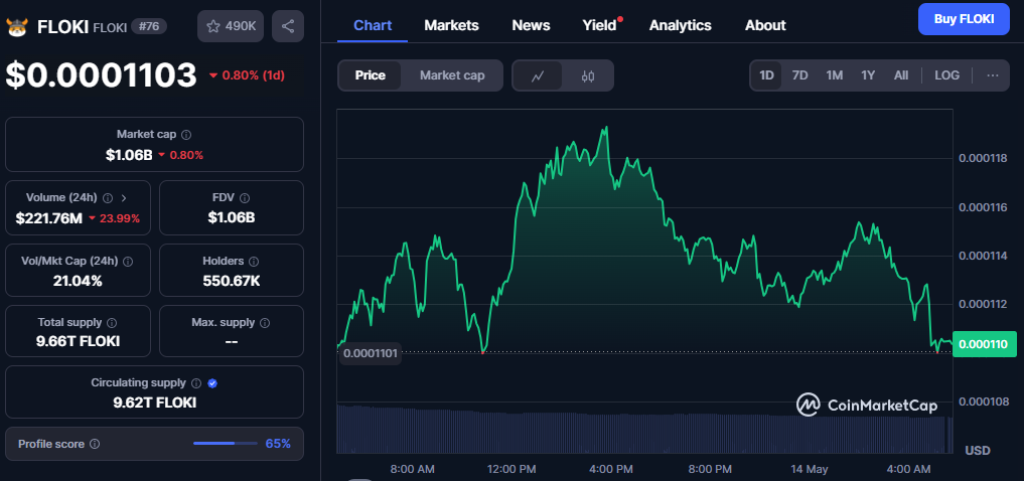Click the 9.66T FLOKI total supply value
Image resolution: width=1024 pixels, height=481 pixels.
pyautogui.click(x=78, y=341)
